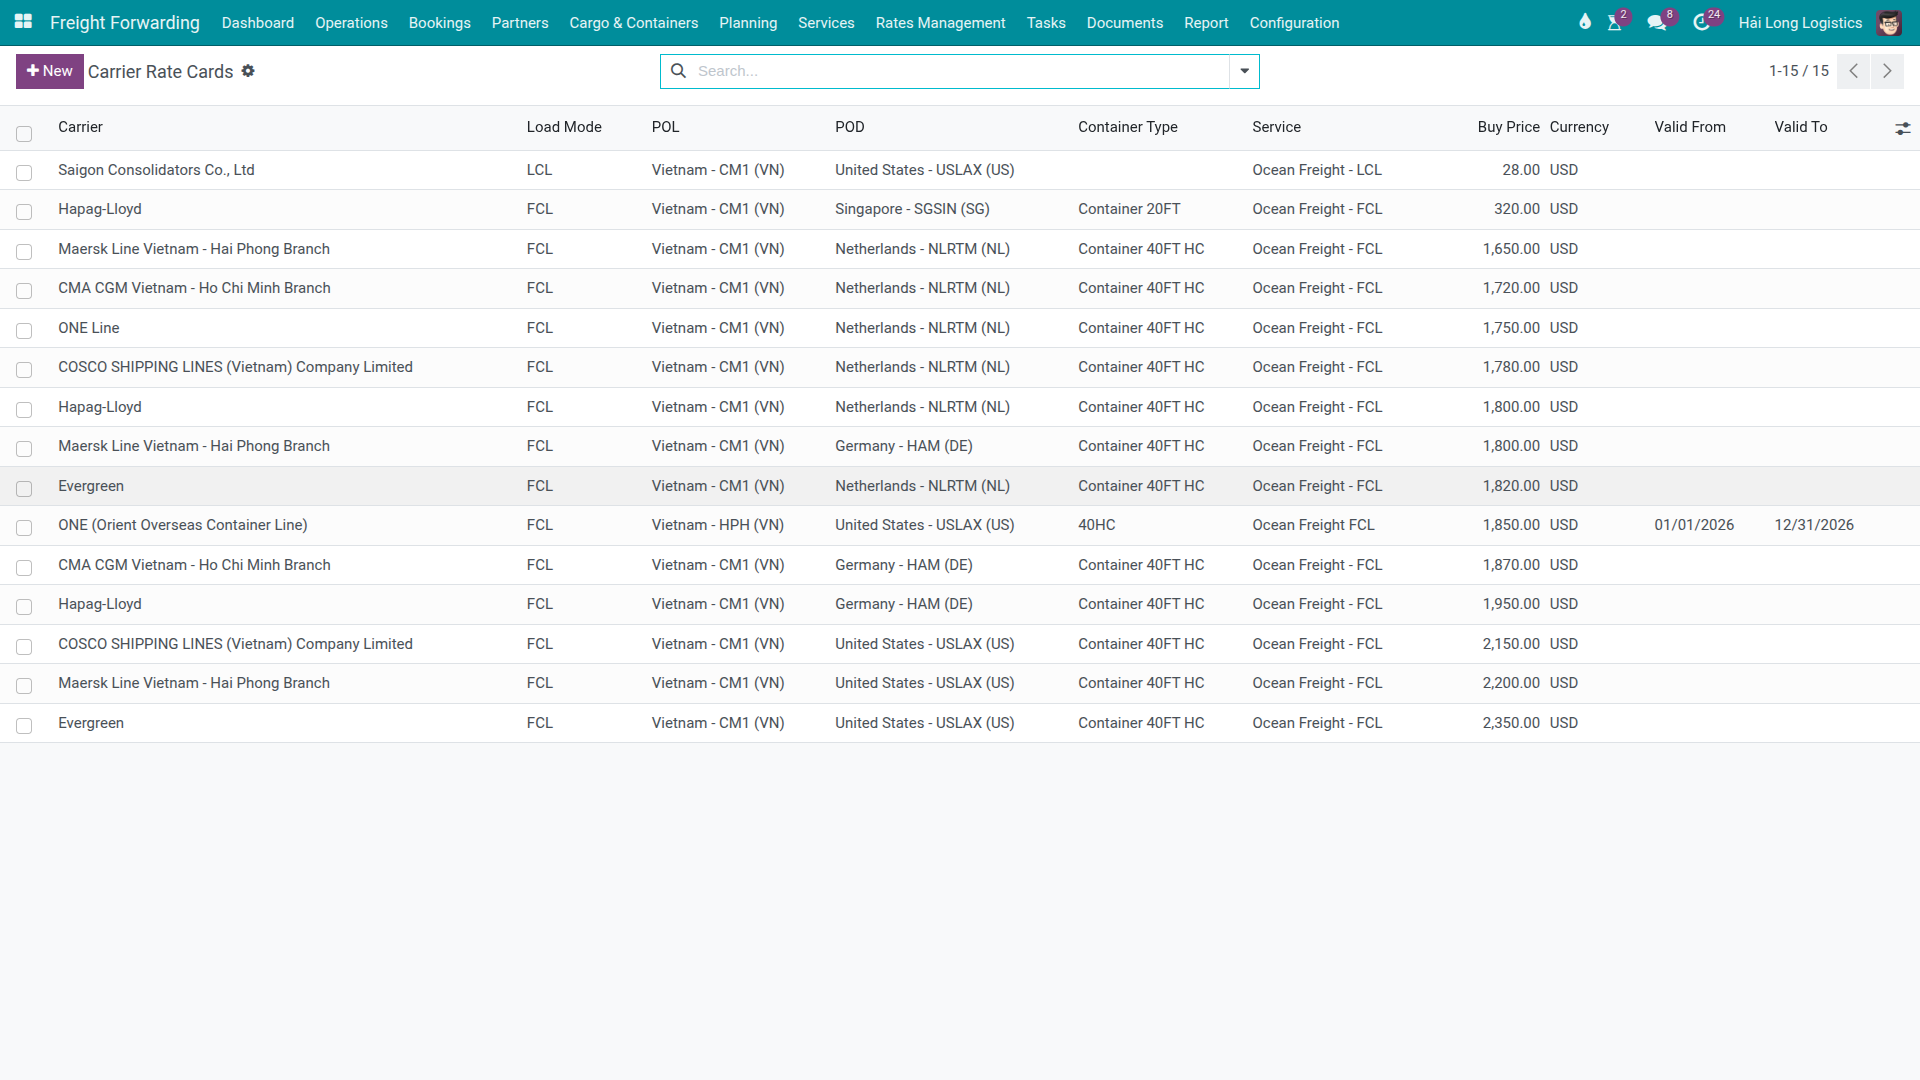Screen dimensions: 1920x1080
Task: Open the user avatar menu
Action: pos(1889,22)
